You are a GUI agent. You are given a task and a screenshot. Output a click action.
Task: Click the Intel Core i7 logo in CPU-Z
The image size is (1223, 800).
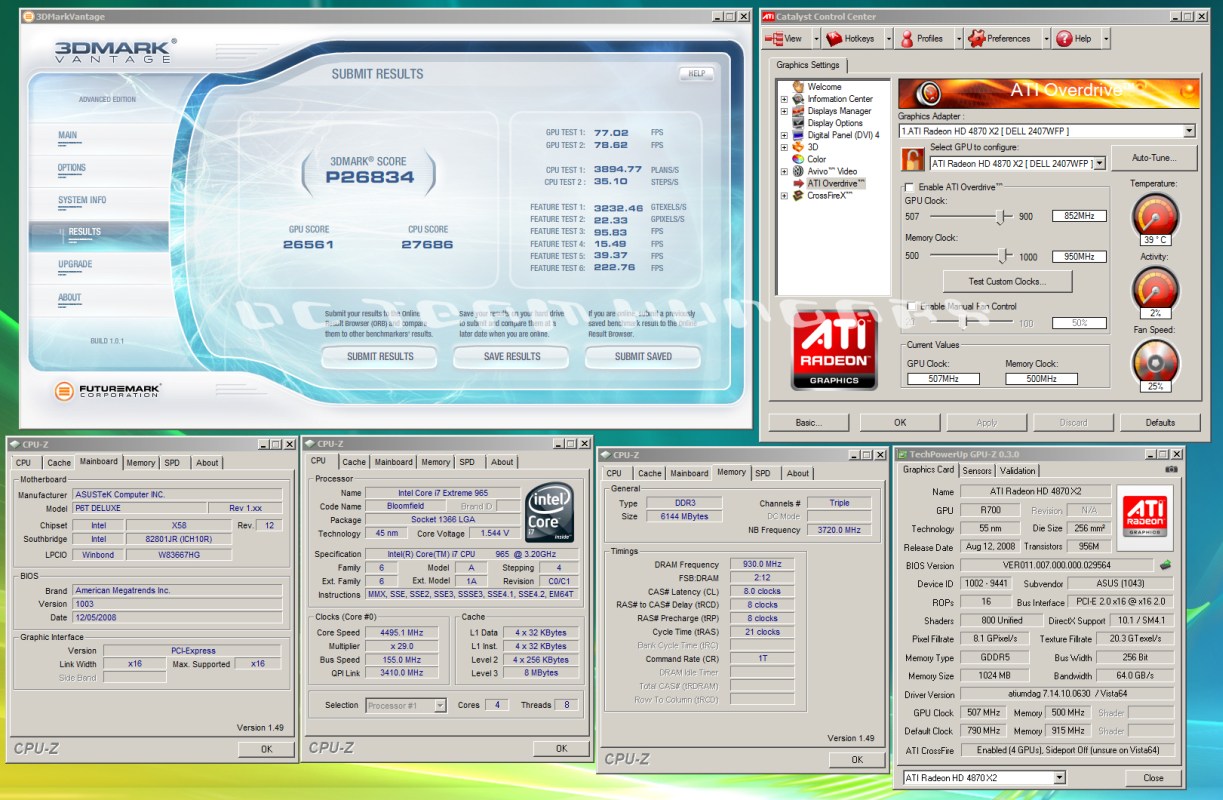click(549, 512)
